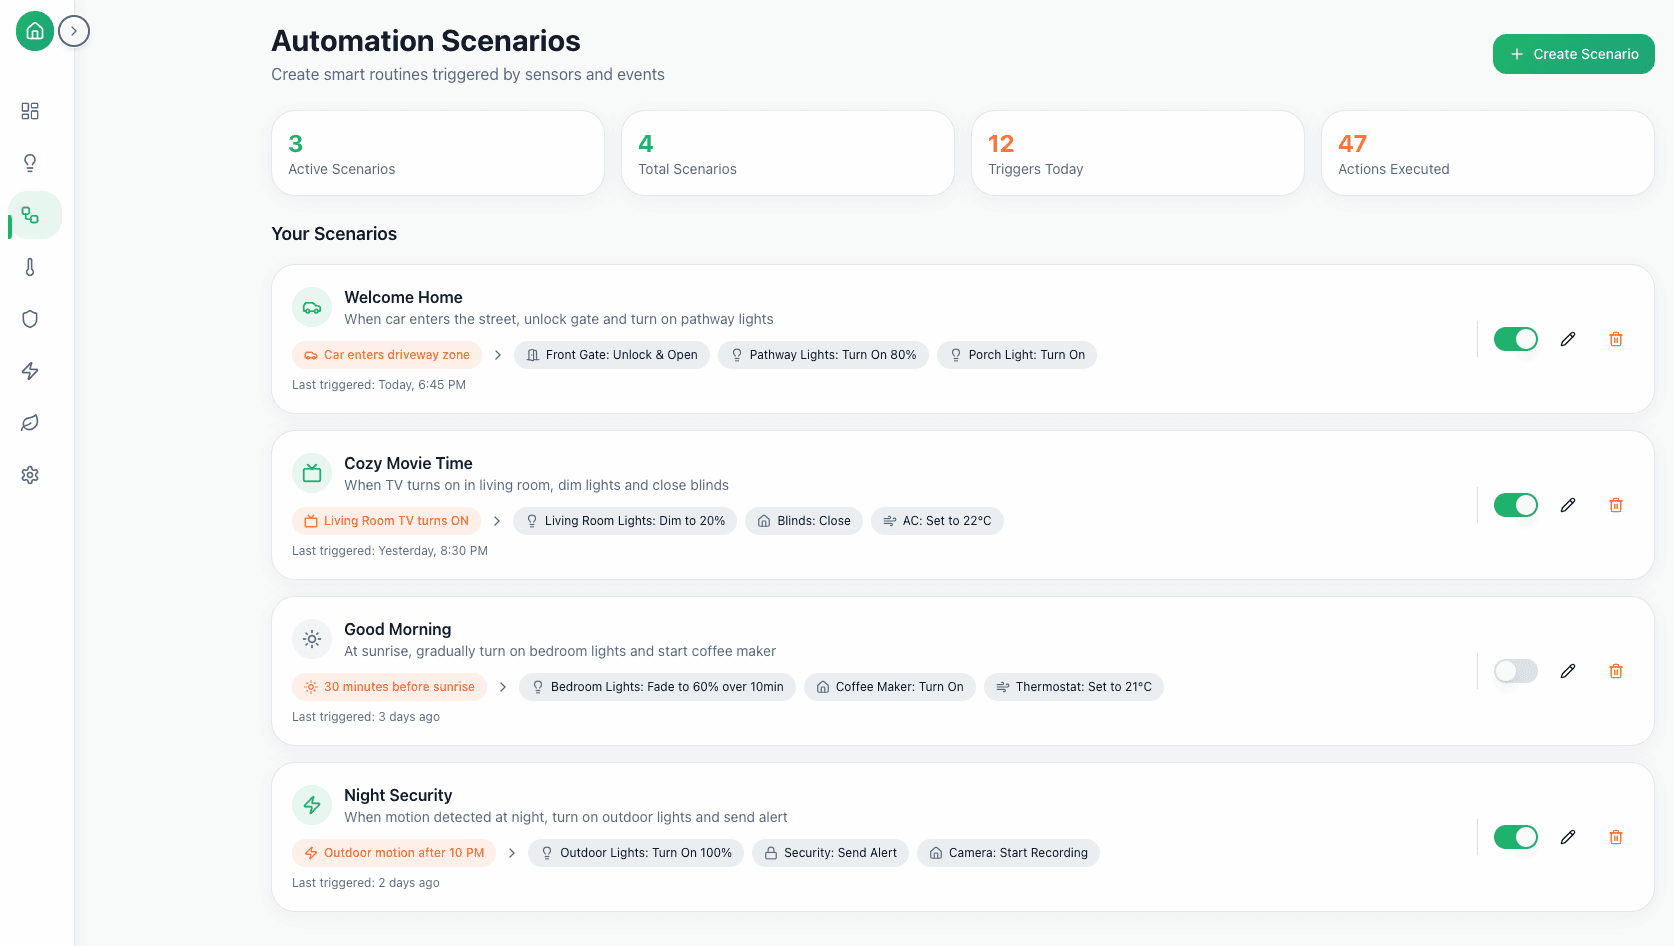This screenshot has height=946, width=1674.
Task: Open the settings gear sidebar icon
Action: (x=30, y=475)
